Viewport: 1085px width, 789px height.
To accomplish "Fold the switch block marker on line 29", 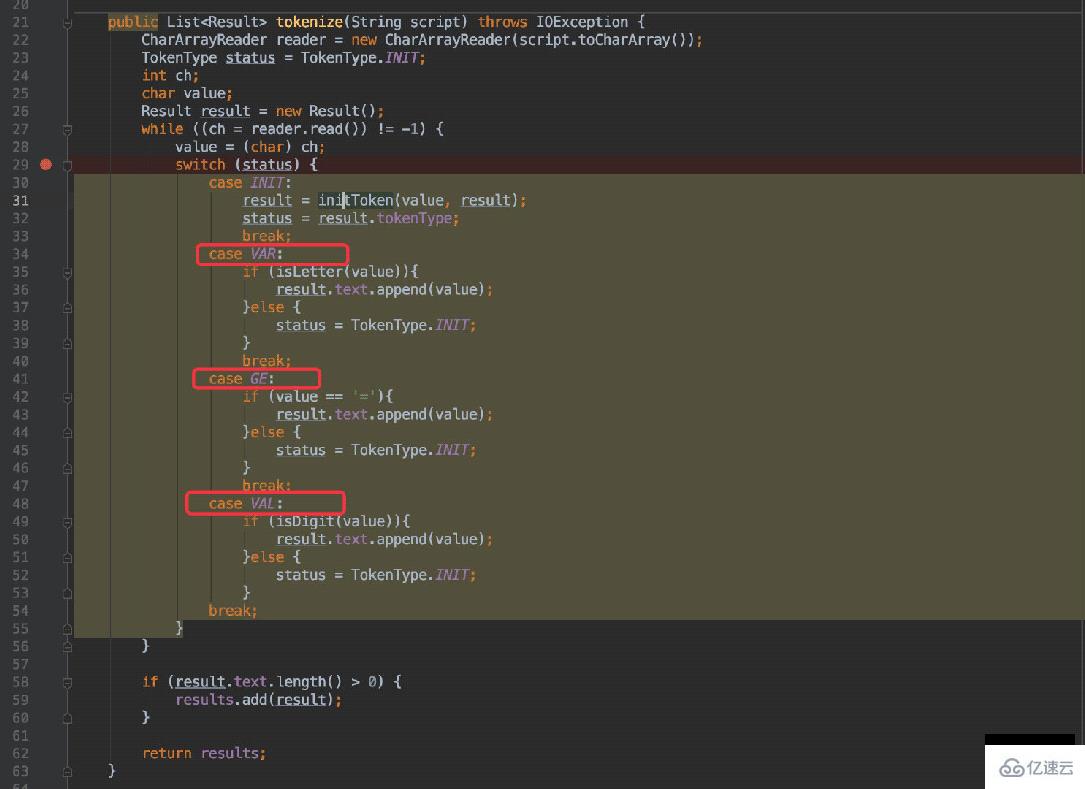I will (68, 165).
